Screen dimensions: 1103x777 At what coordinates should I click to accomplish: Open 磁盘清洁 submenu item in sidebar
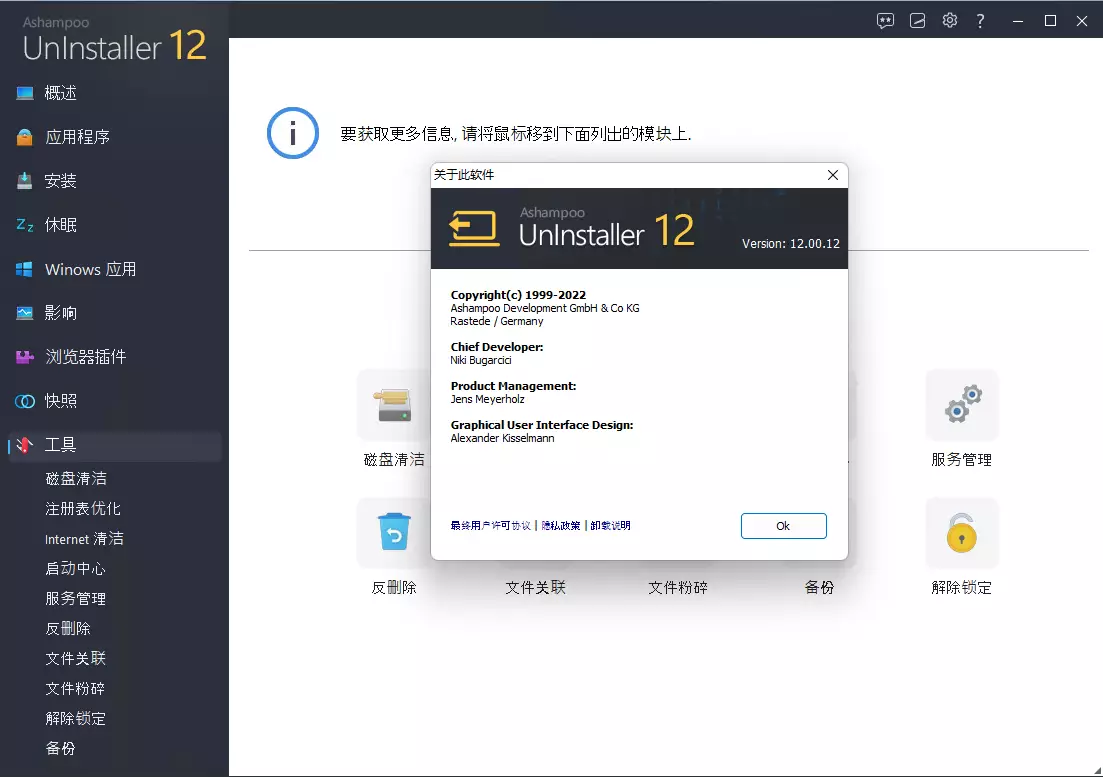pos(76,479)
